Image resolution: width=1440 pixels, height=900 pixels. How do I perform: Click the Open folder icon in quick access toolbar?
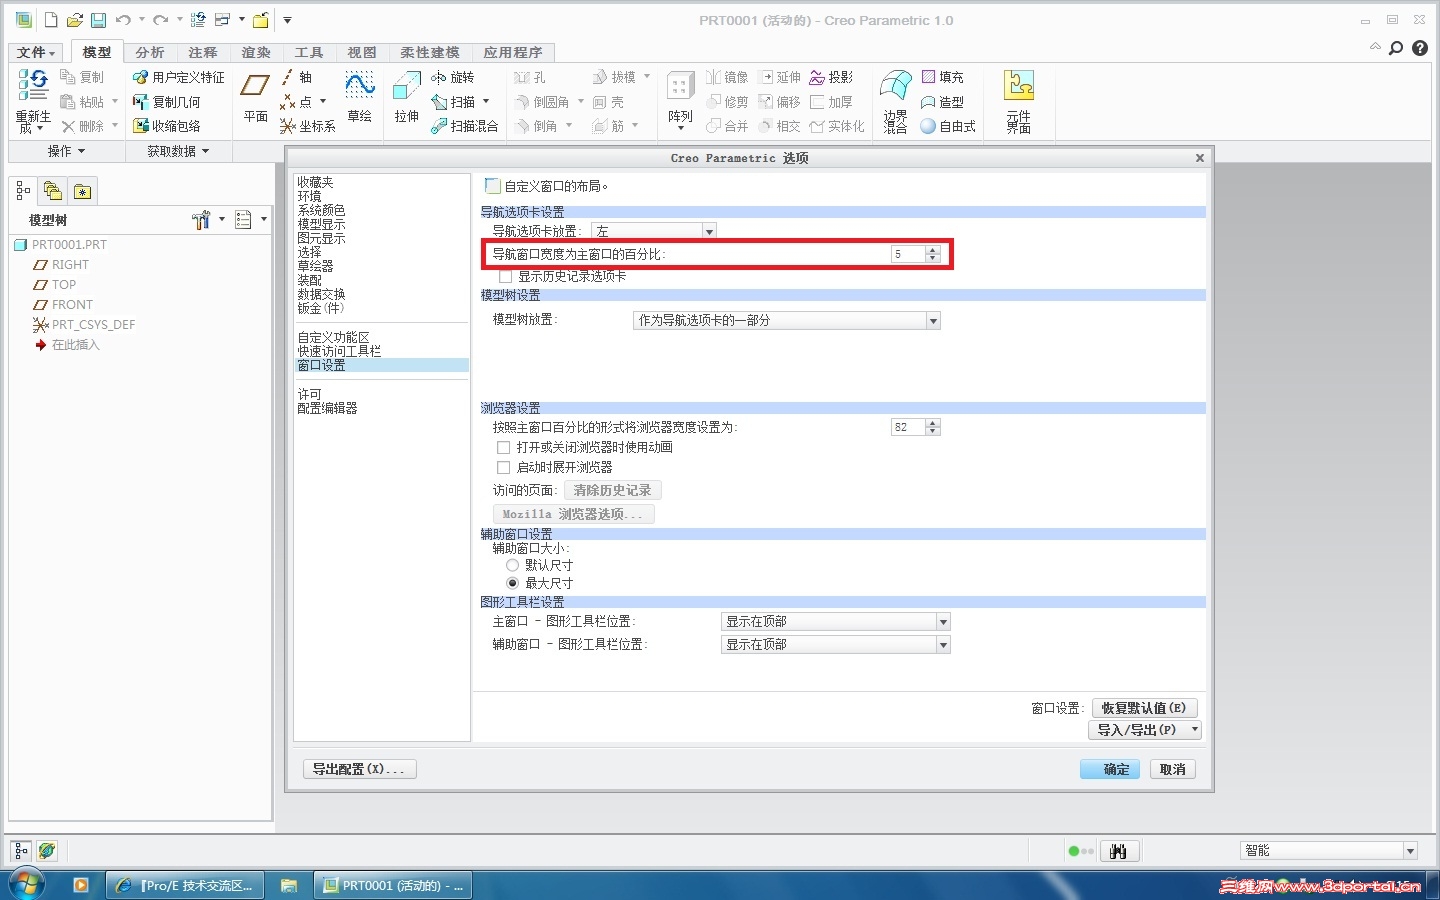[x=75, y=20]
